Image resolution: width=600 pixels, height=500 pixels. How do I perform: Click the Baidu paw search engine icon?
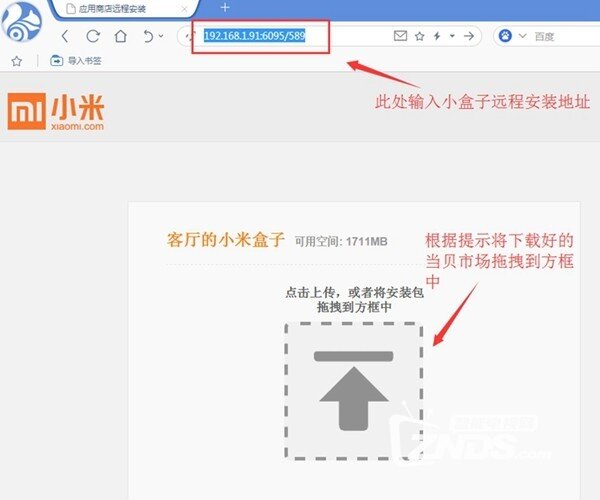tap(505, 36)
